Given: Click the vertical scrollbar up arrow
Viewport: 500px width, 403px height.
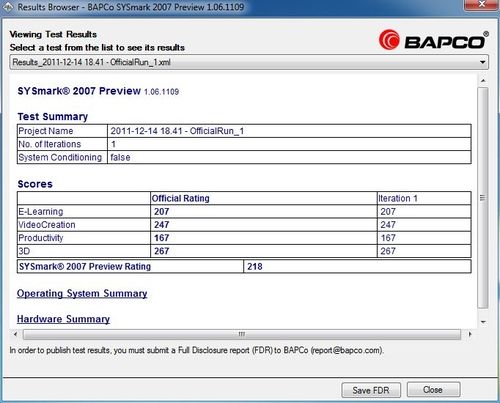Looking at the screenshot, I should [483, 81].
